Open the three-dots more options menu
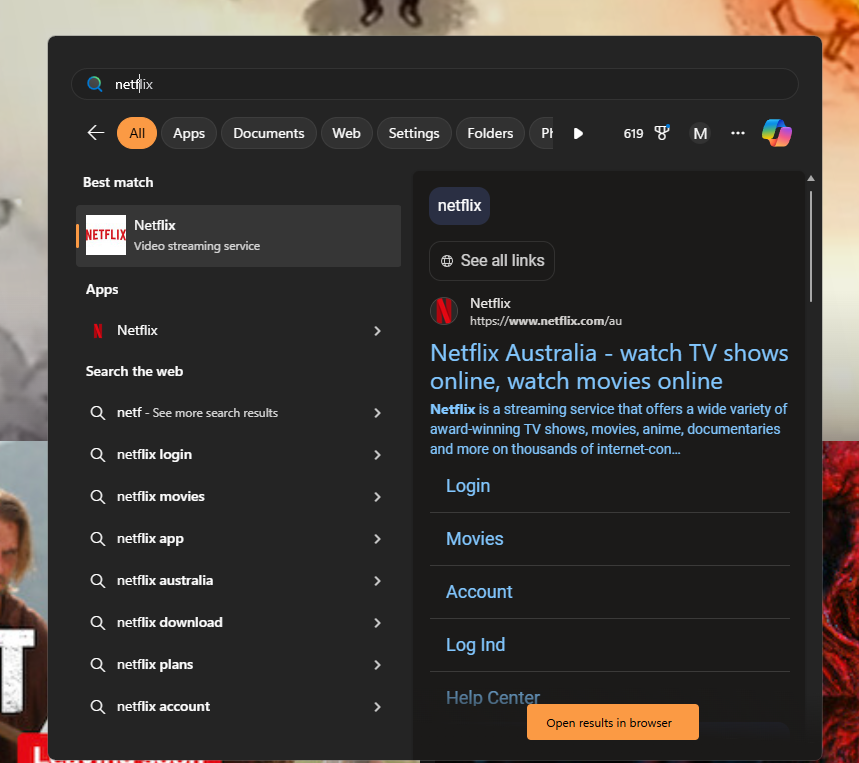Screen dimensions: 859x763 737,133
